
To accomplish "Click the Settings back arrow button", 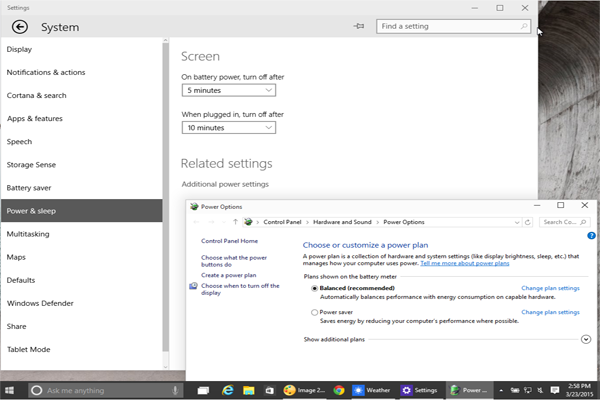I will (19, 27).
